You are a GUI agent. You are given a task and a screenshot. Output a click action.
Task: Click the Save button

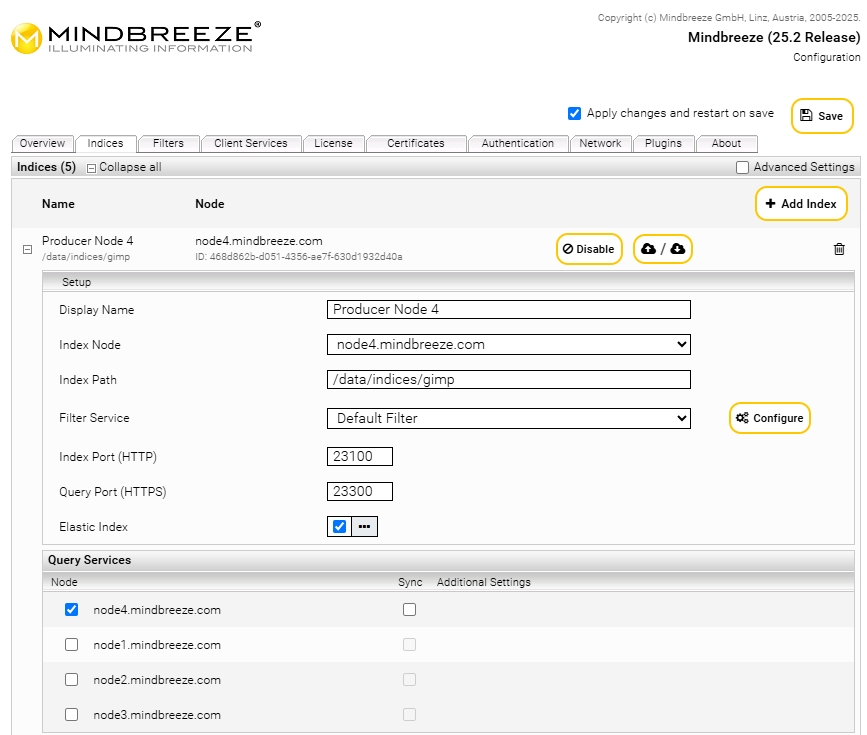822,116
